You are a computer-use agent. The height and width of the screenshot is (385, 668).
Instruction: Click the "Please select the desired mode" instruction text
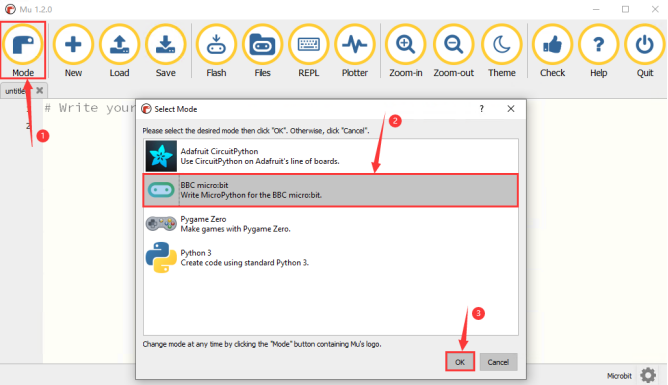click(x=256, y=131)
